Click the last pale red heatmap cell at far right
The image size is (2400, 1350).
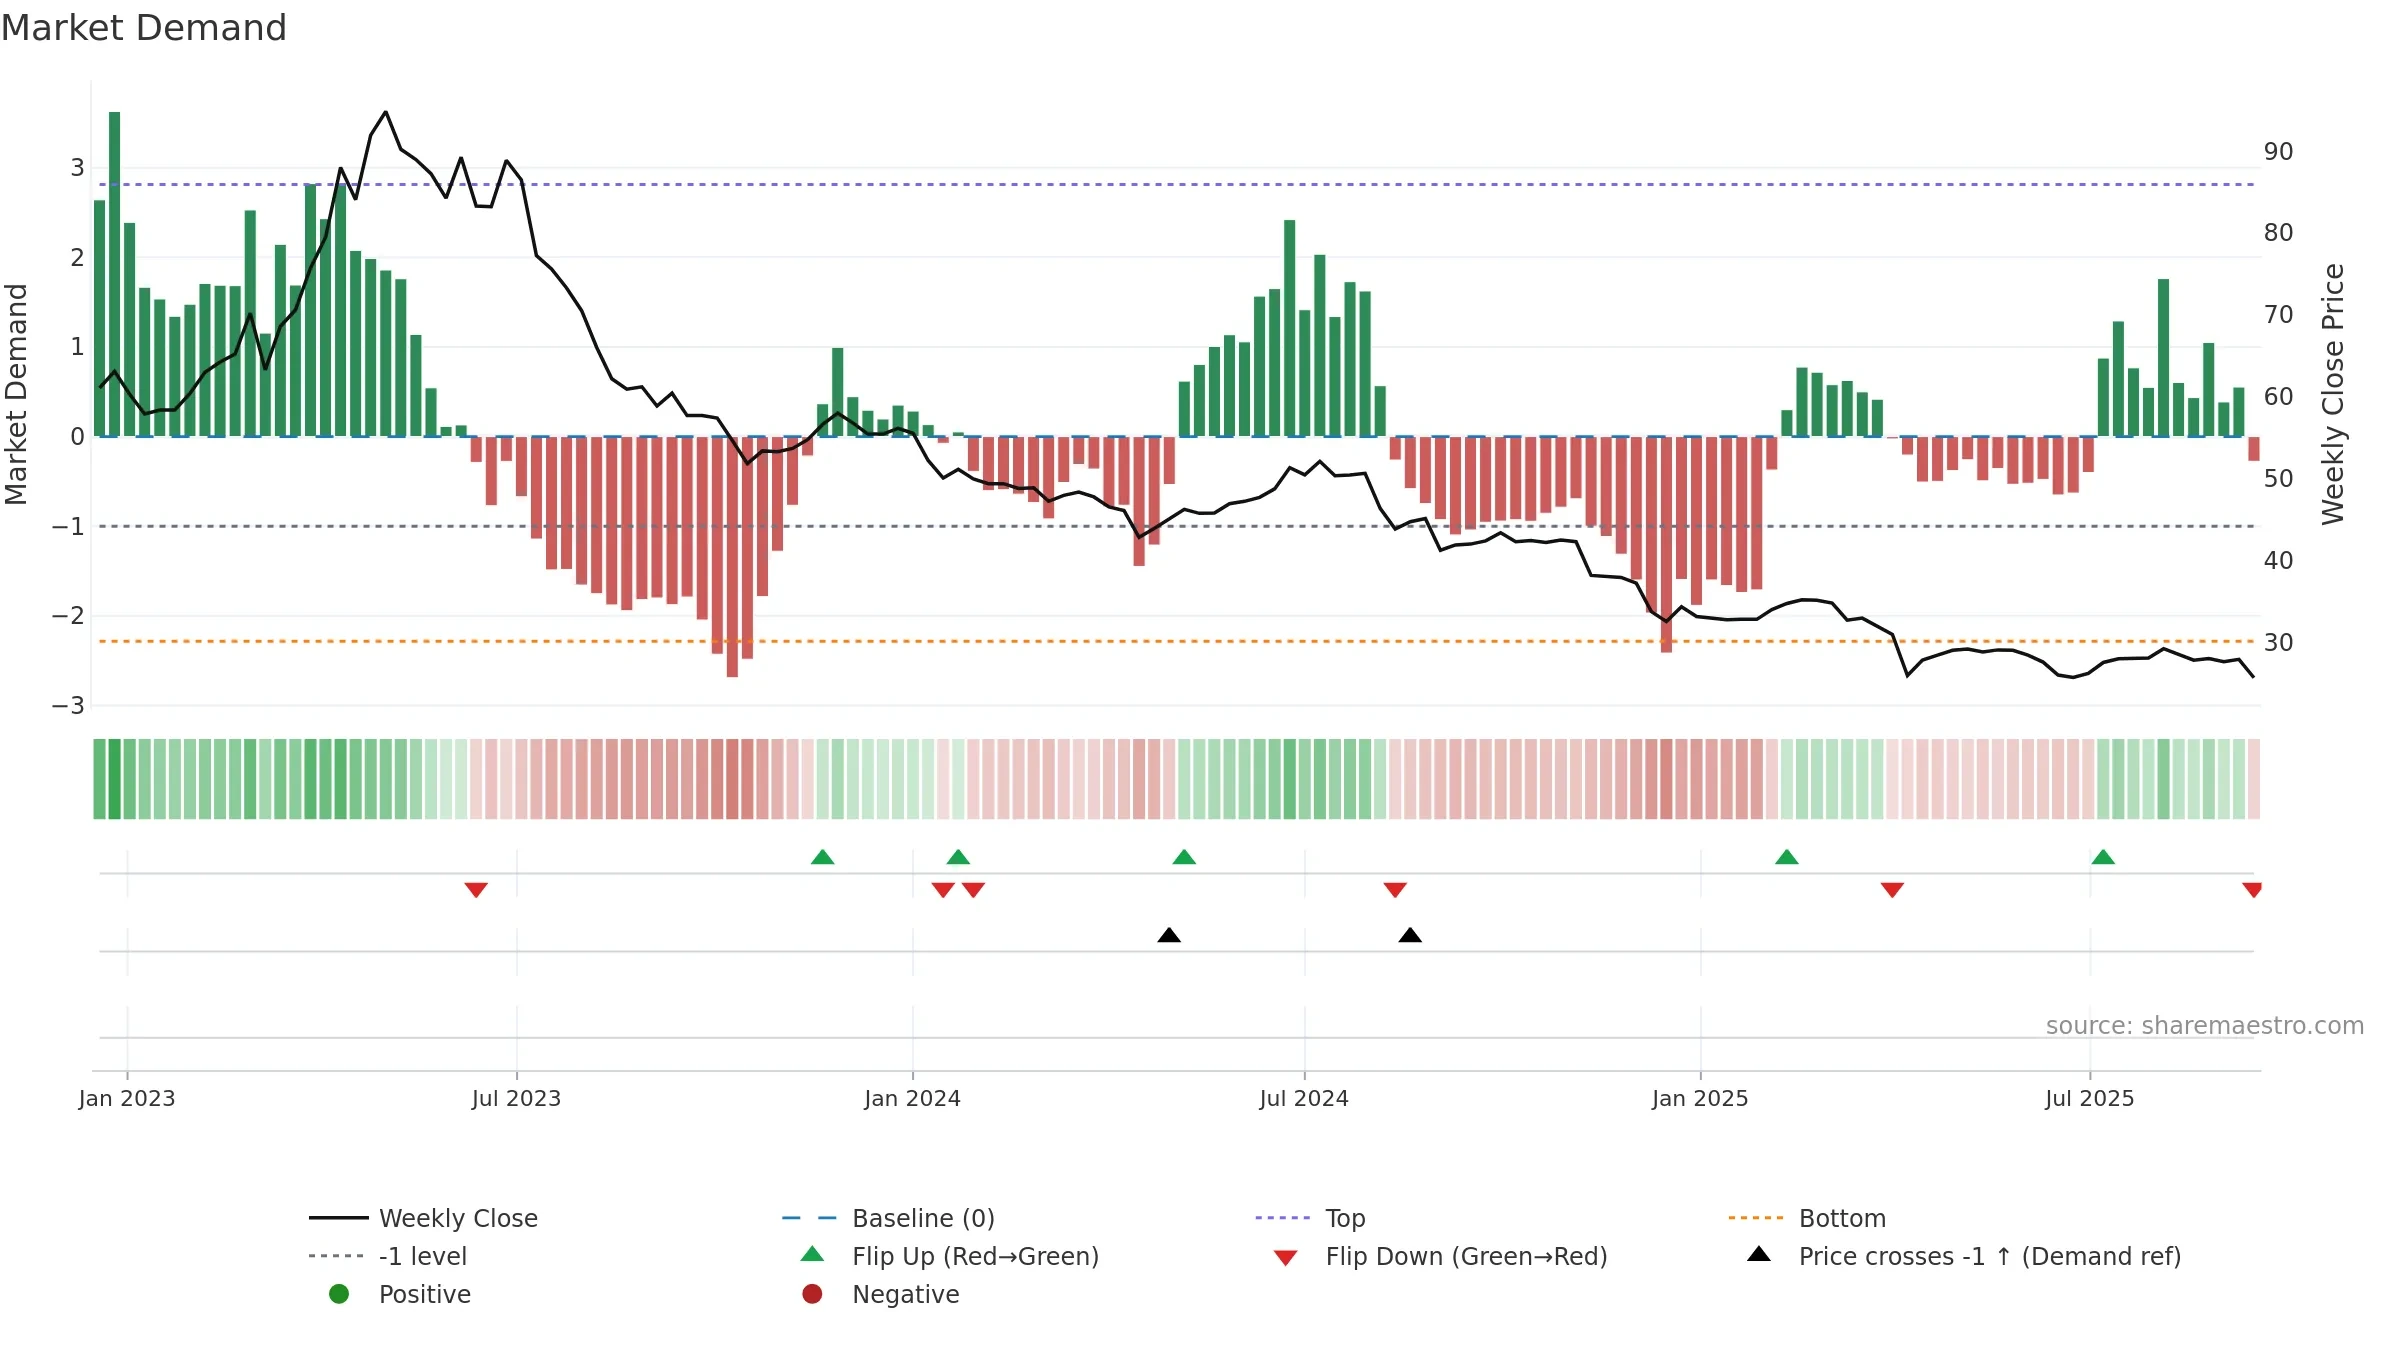click(2254, 779)
